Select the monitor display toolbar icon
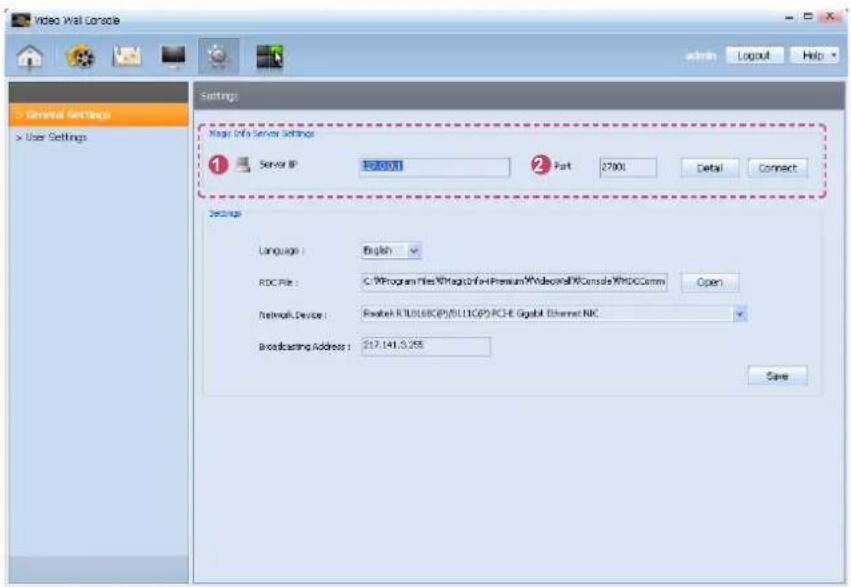 tap(173, 56)
